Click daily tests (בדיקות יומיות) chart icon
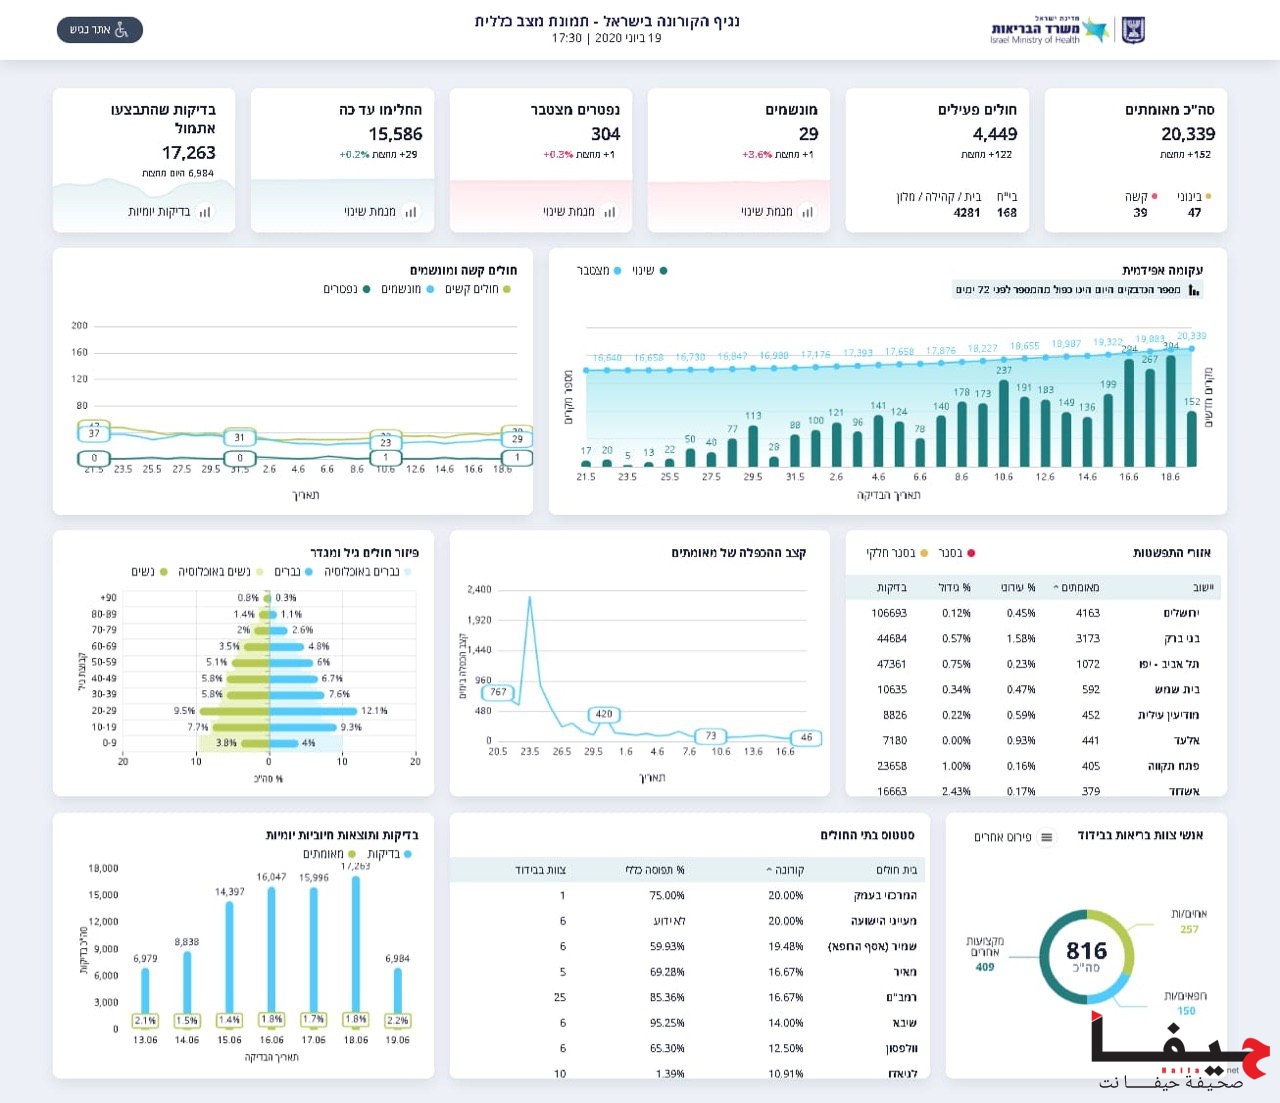This screenshot has height=1103, width=1280. pos(205,212)
